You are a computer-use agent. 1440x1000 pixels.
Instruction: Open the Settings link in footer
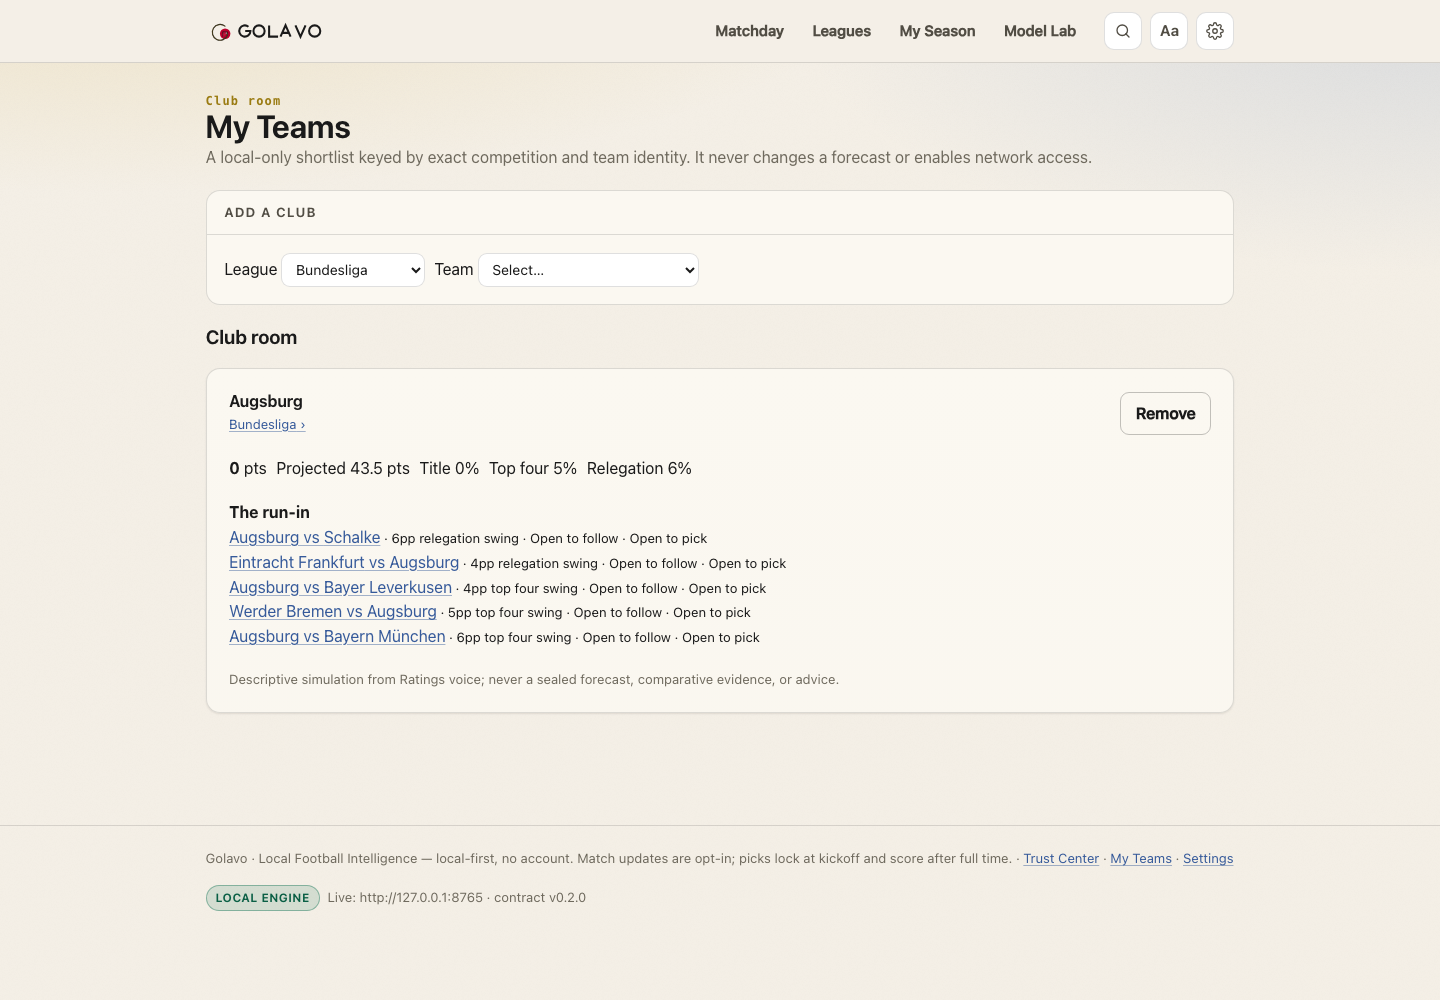[x=1208, y=859]
